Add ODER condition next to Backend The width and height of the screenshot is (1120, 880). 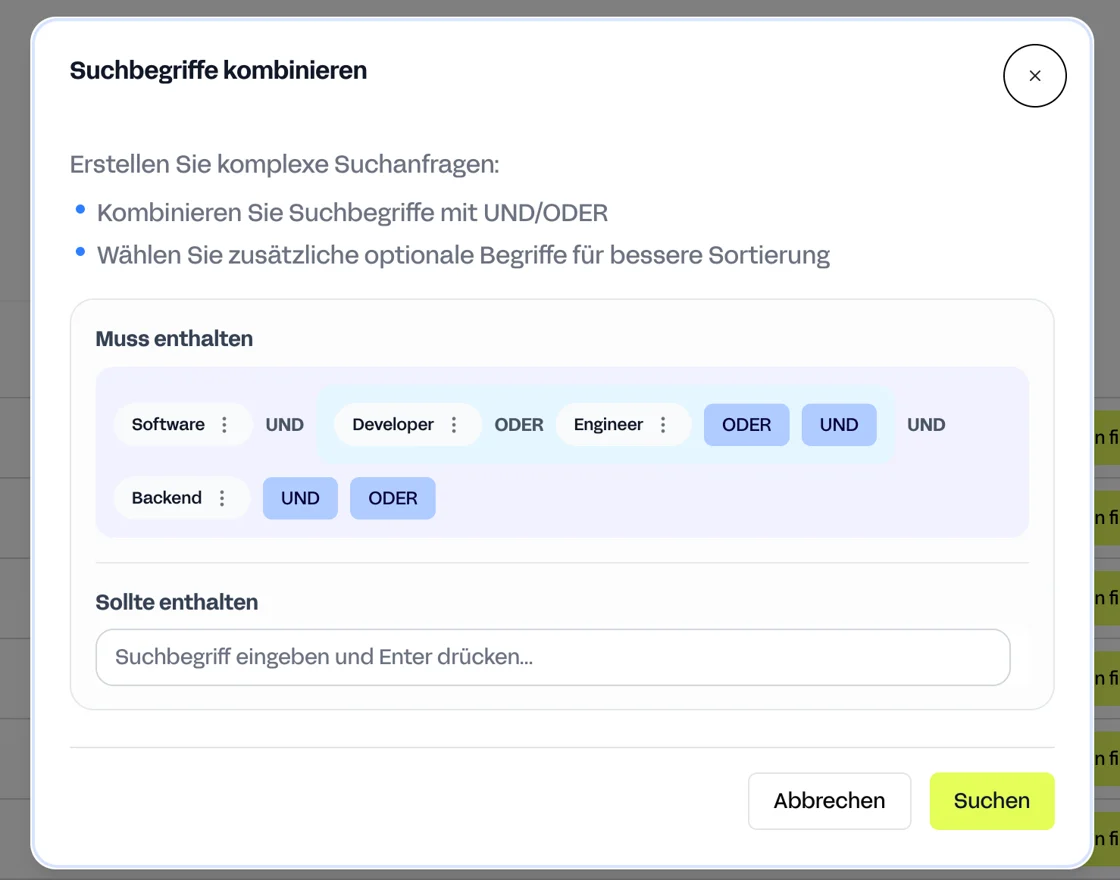[393, 498]
